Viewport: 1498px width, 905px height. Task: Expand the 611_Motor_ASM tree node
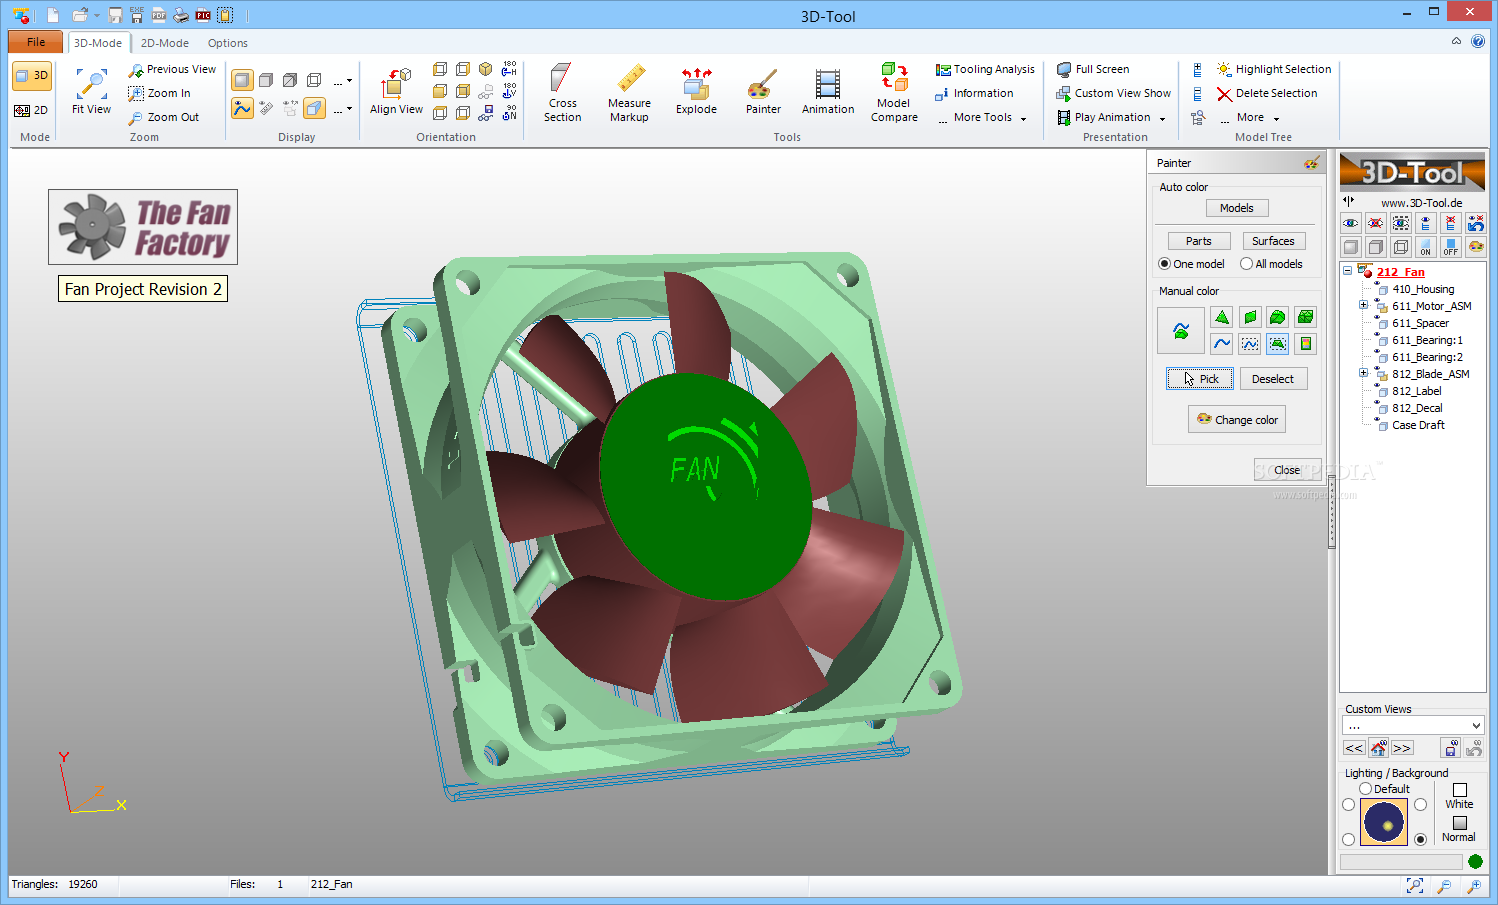1363,305
